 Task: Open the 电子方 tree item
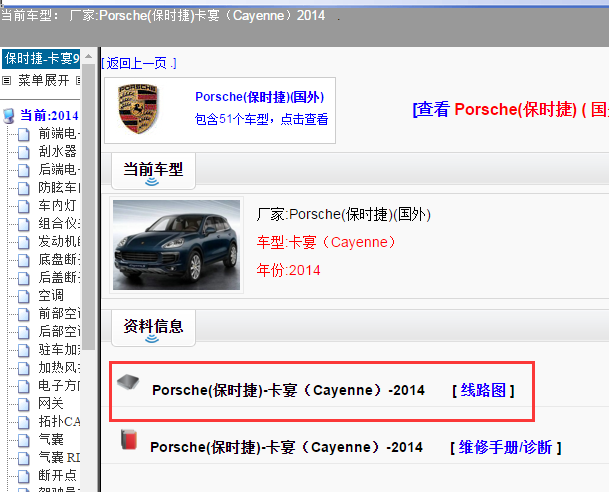coord(59,385)
